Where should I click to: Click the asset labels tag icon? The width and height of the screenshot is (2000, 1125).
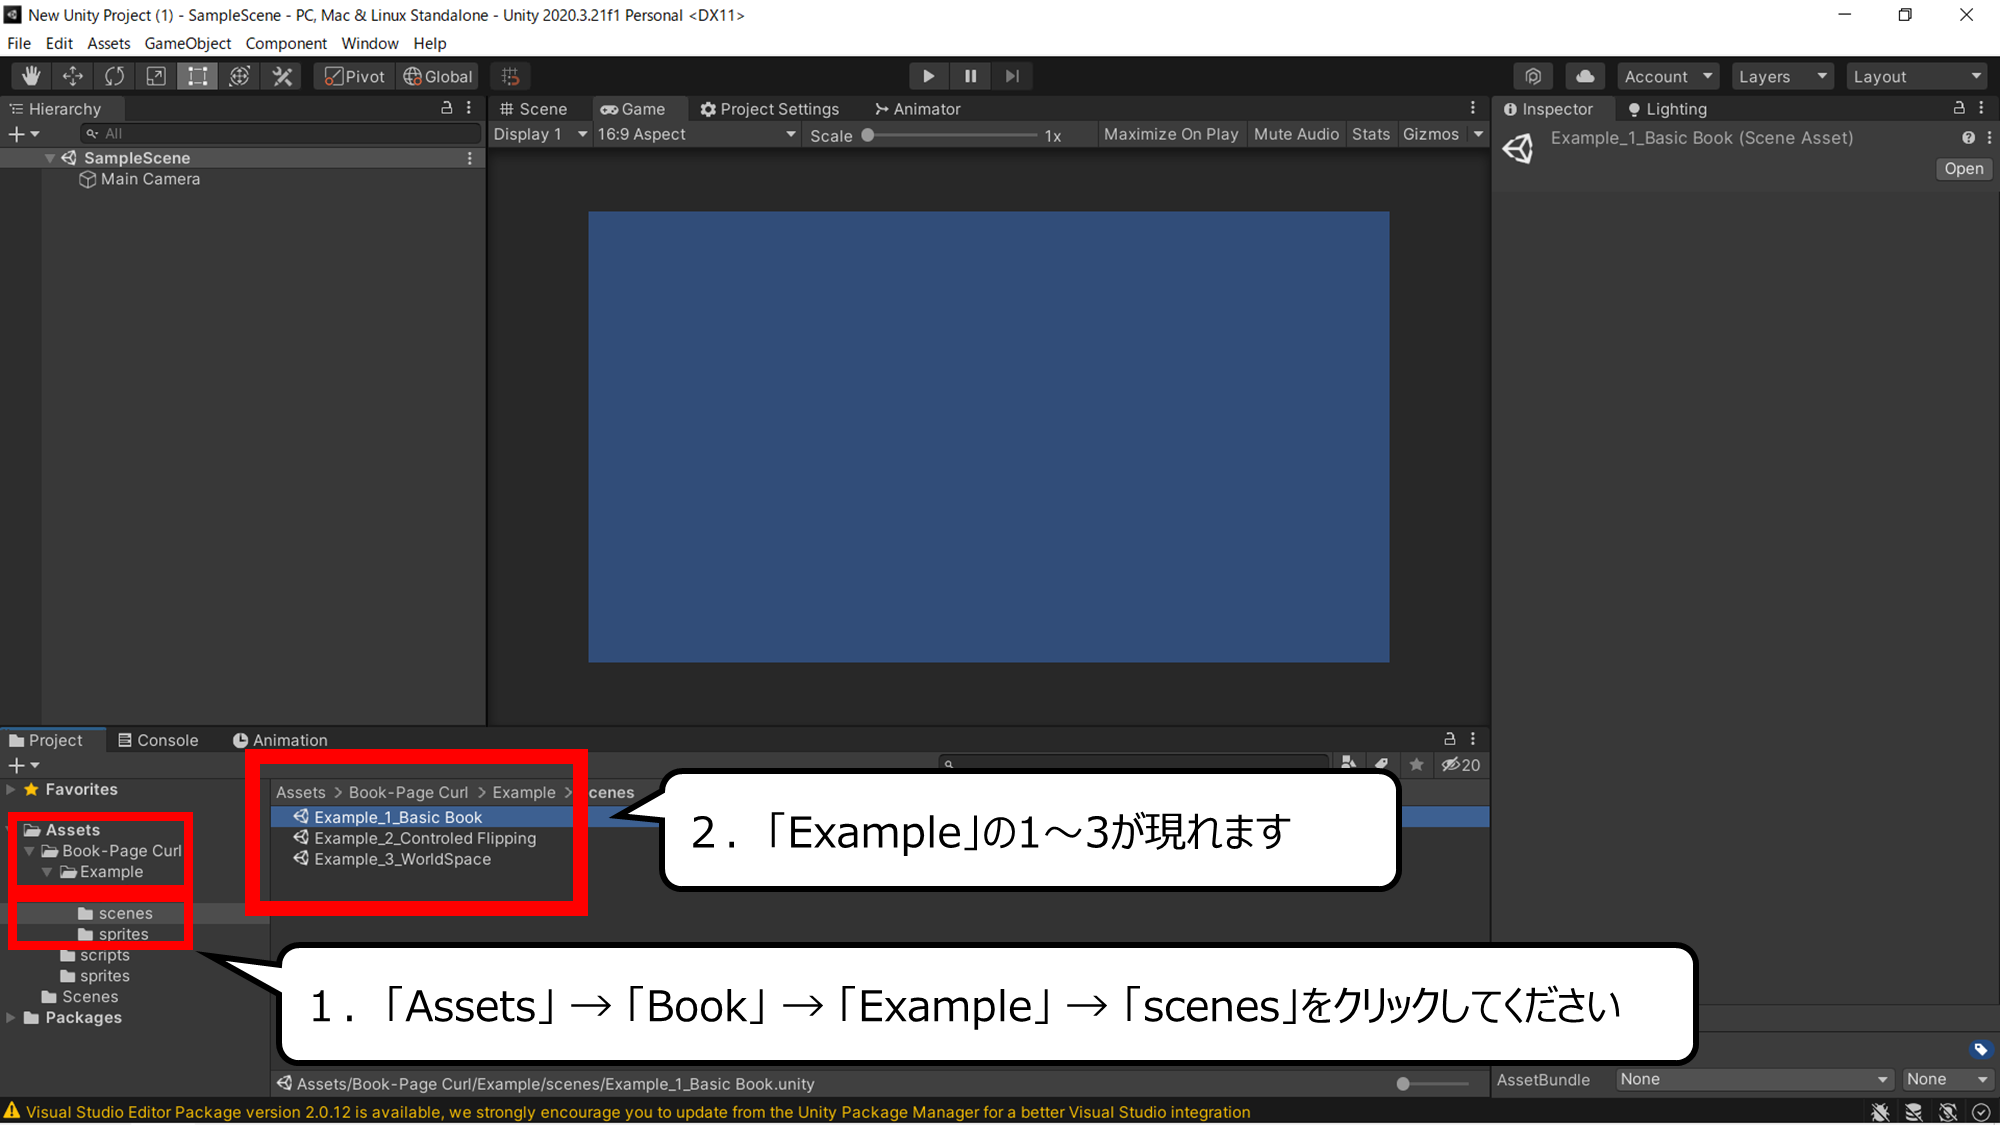tap(1981, 1049)
